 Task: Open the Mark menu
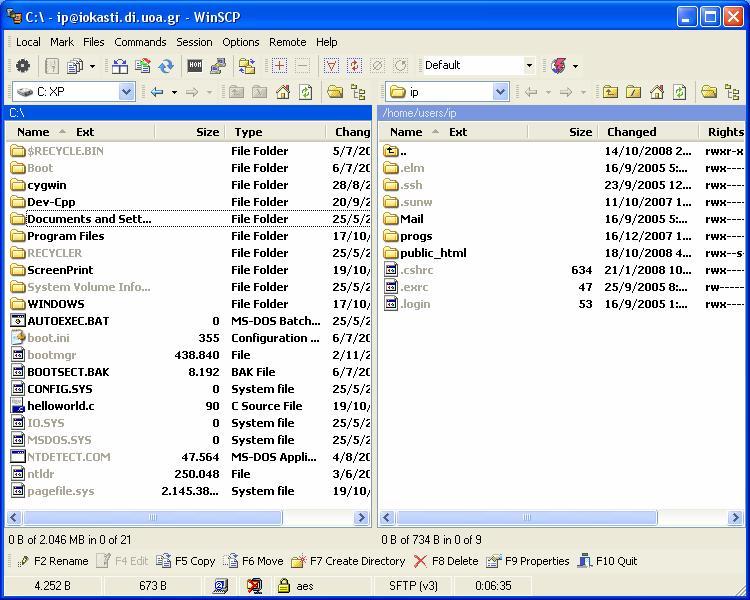[x=62, y=42]
